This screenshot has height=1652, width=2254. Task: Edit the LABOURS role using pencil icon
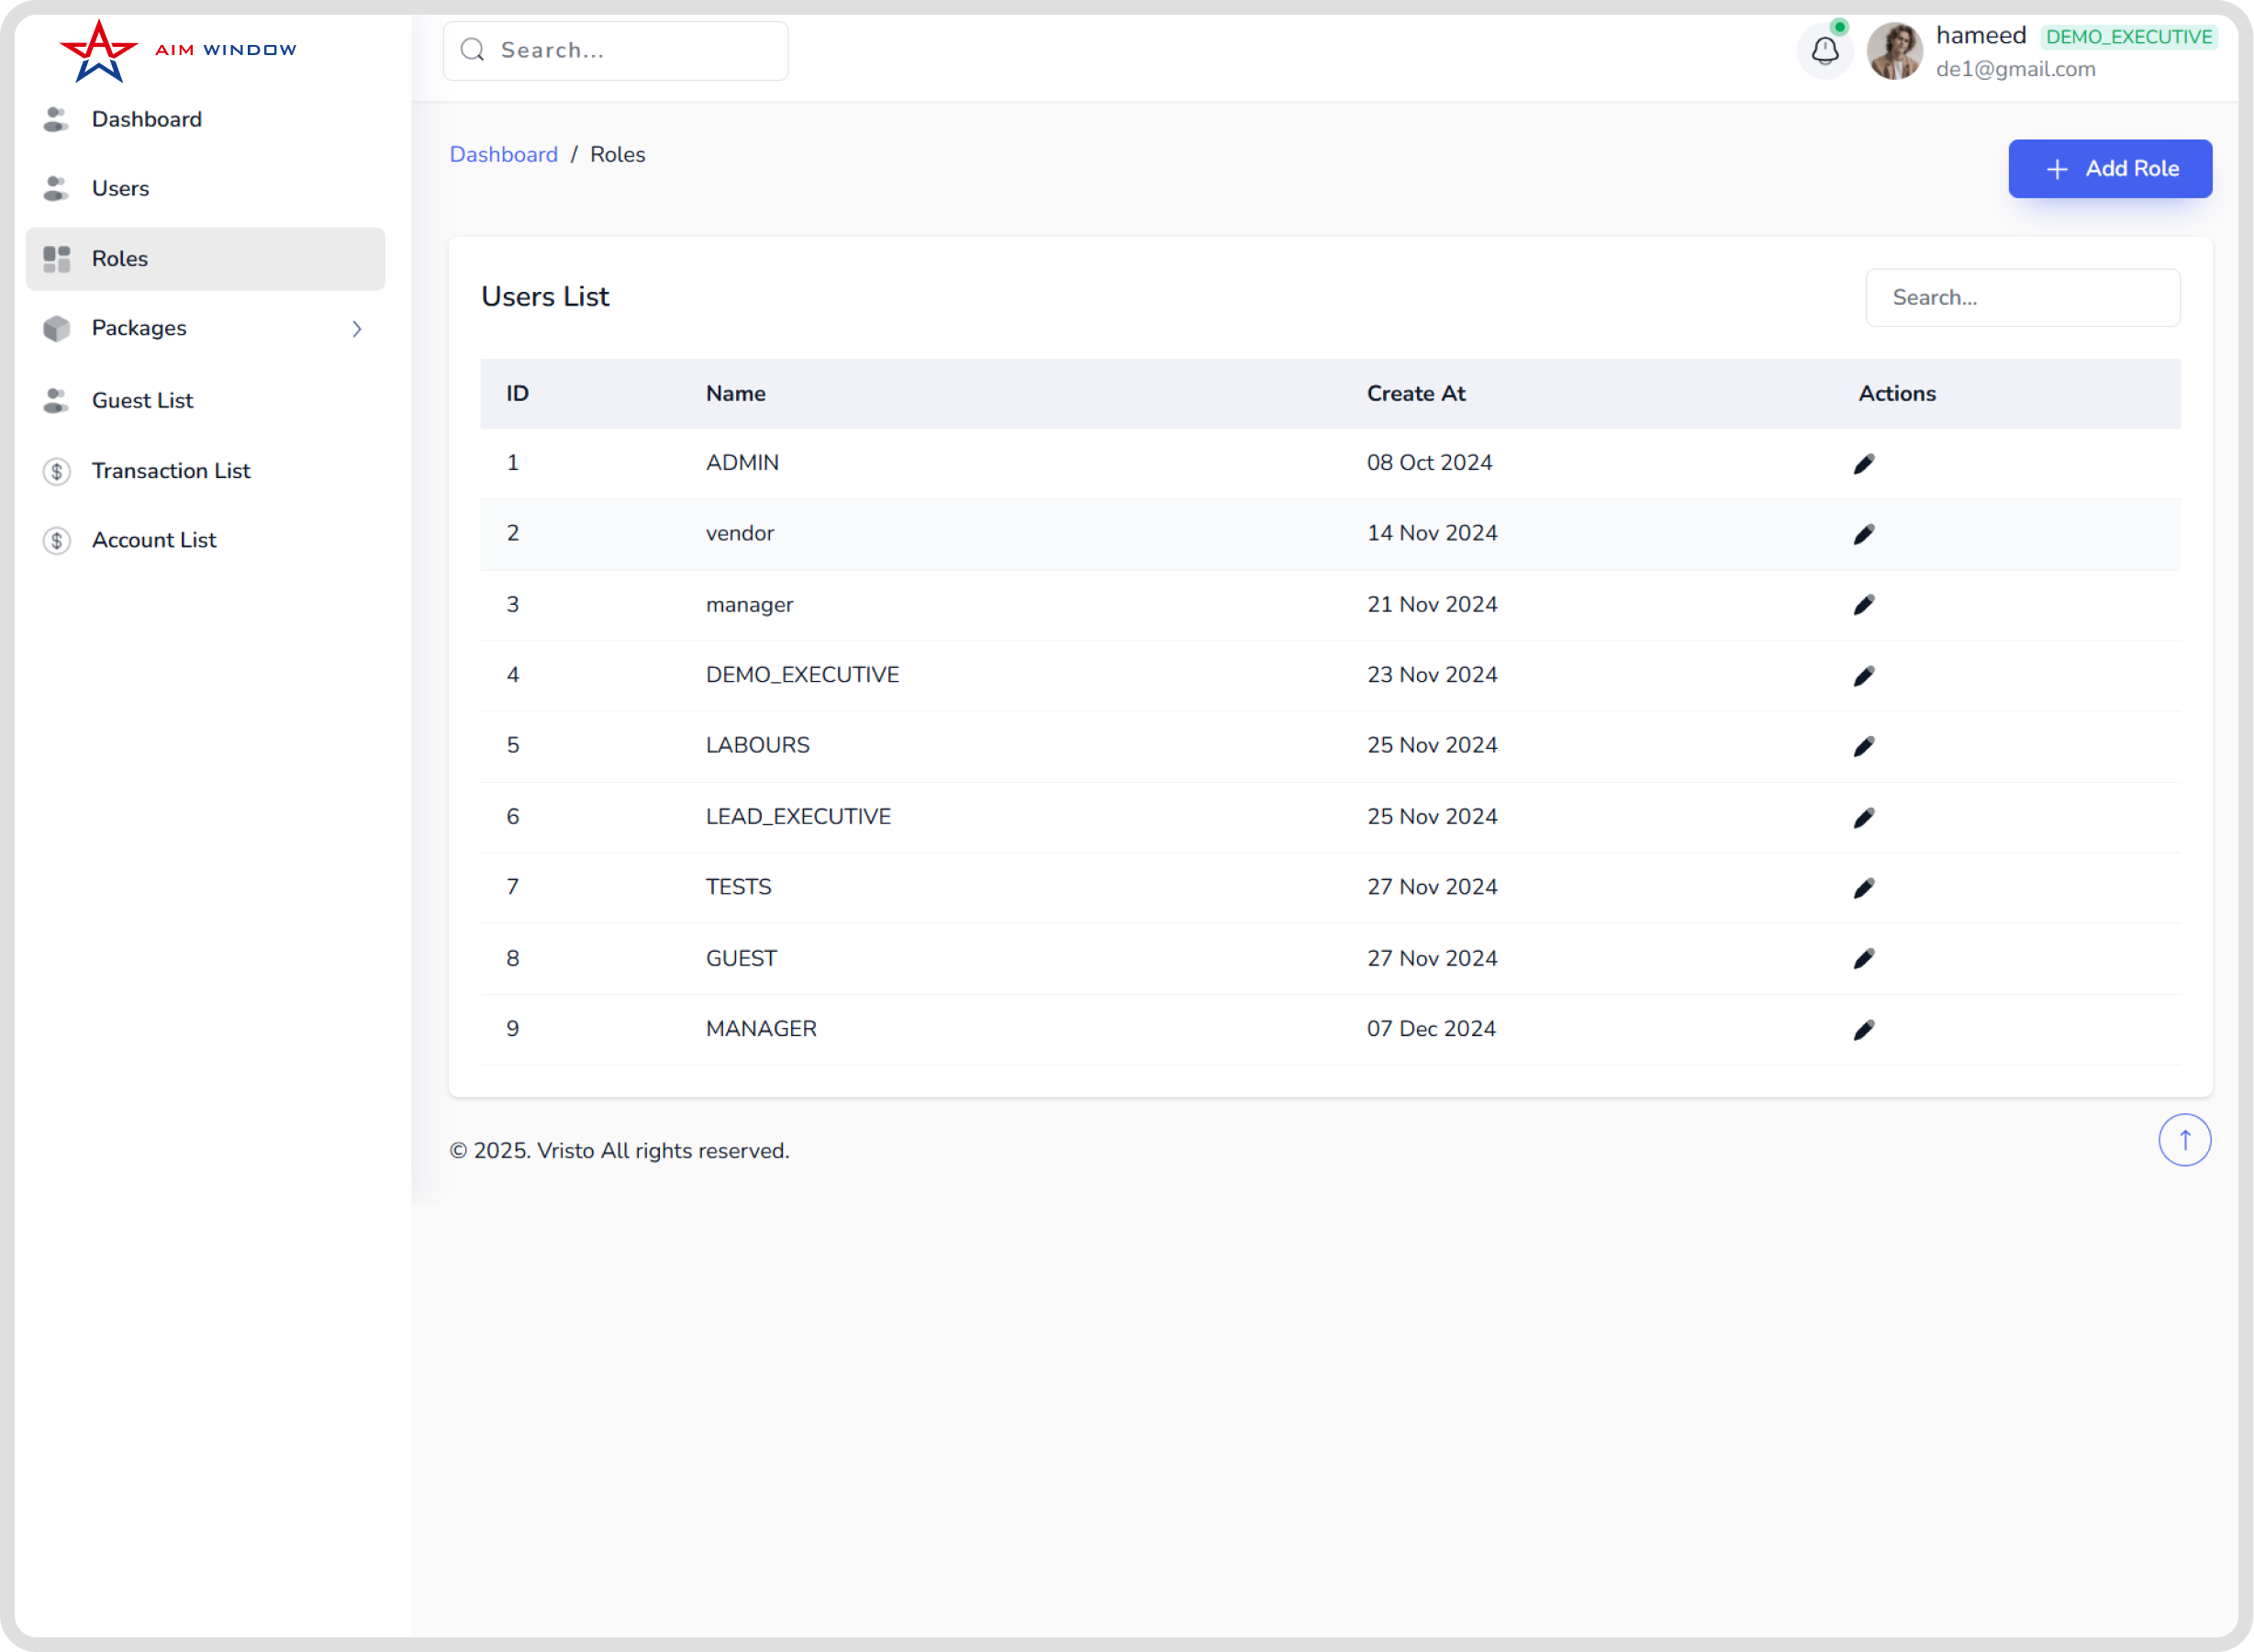[x=1863, y=745]
